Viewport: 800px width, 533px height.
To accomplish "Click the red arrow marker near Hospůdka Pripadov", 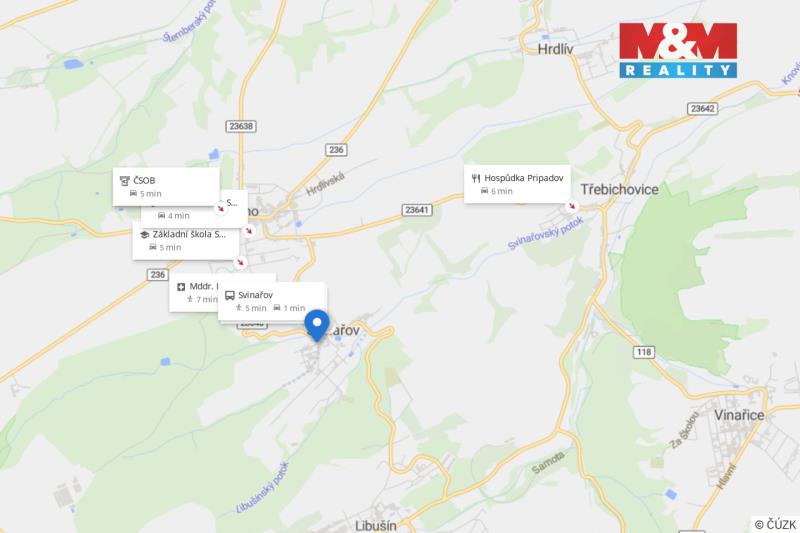I will pyautogui.click(x=571, y=206).
